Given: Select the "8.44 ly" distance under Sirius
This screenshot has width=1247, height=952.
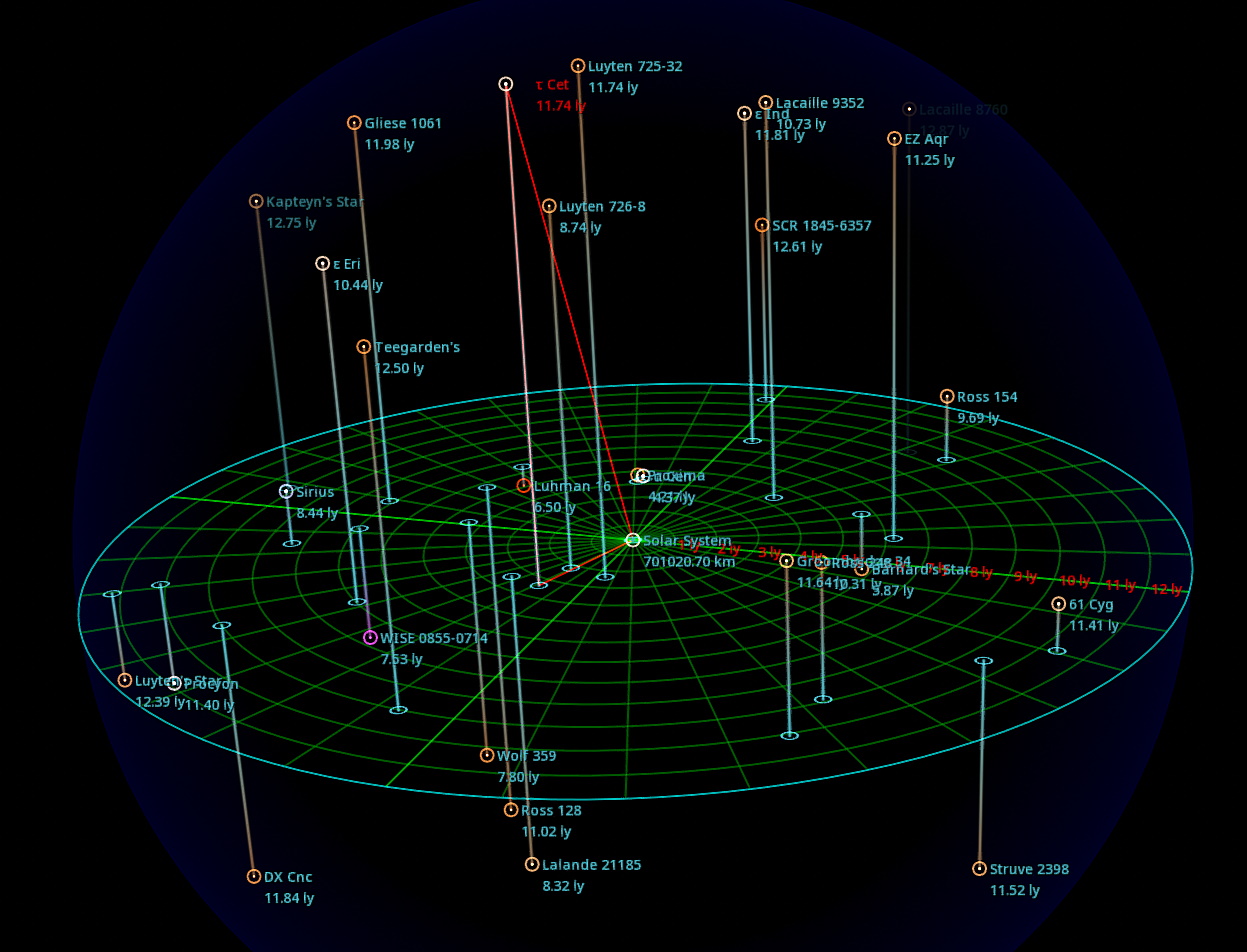Looking at the screenshot, I should click(x=317, y=513).
